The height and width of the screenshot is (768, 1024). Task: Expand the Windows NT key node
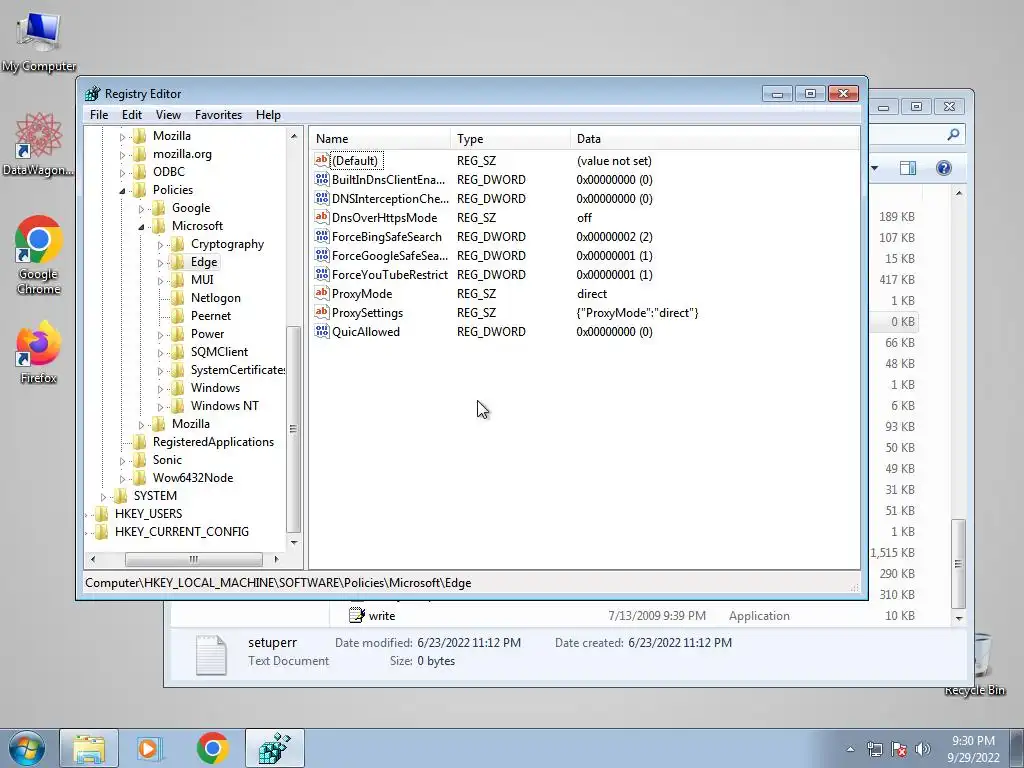[x=160, y=407]
